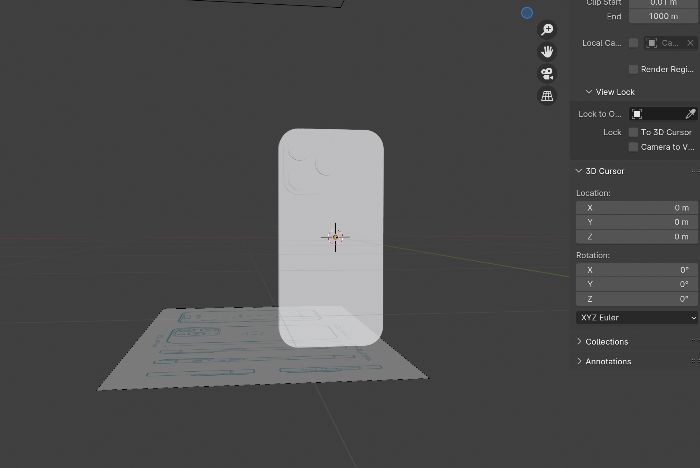Click the 'Render Regi...' label
This screenshot has height=468, width=700.
[x=667, y=69]
